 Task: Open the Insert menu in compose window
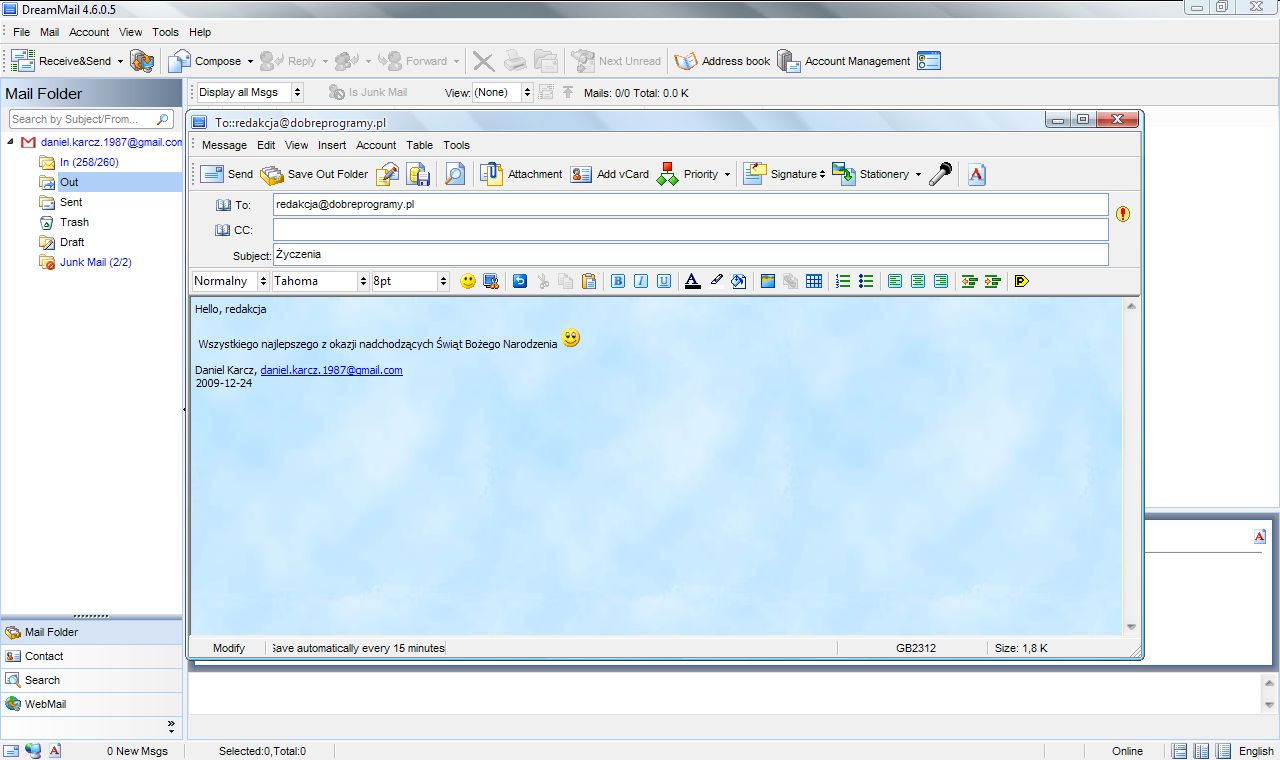[332, 145]
